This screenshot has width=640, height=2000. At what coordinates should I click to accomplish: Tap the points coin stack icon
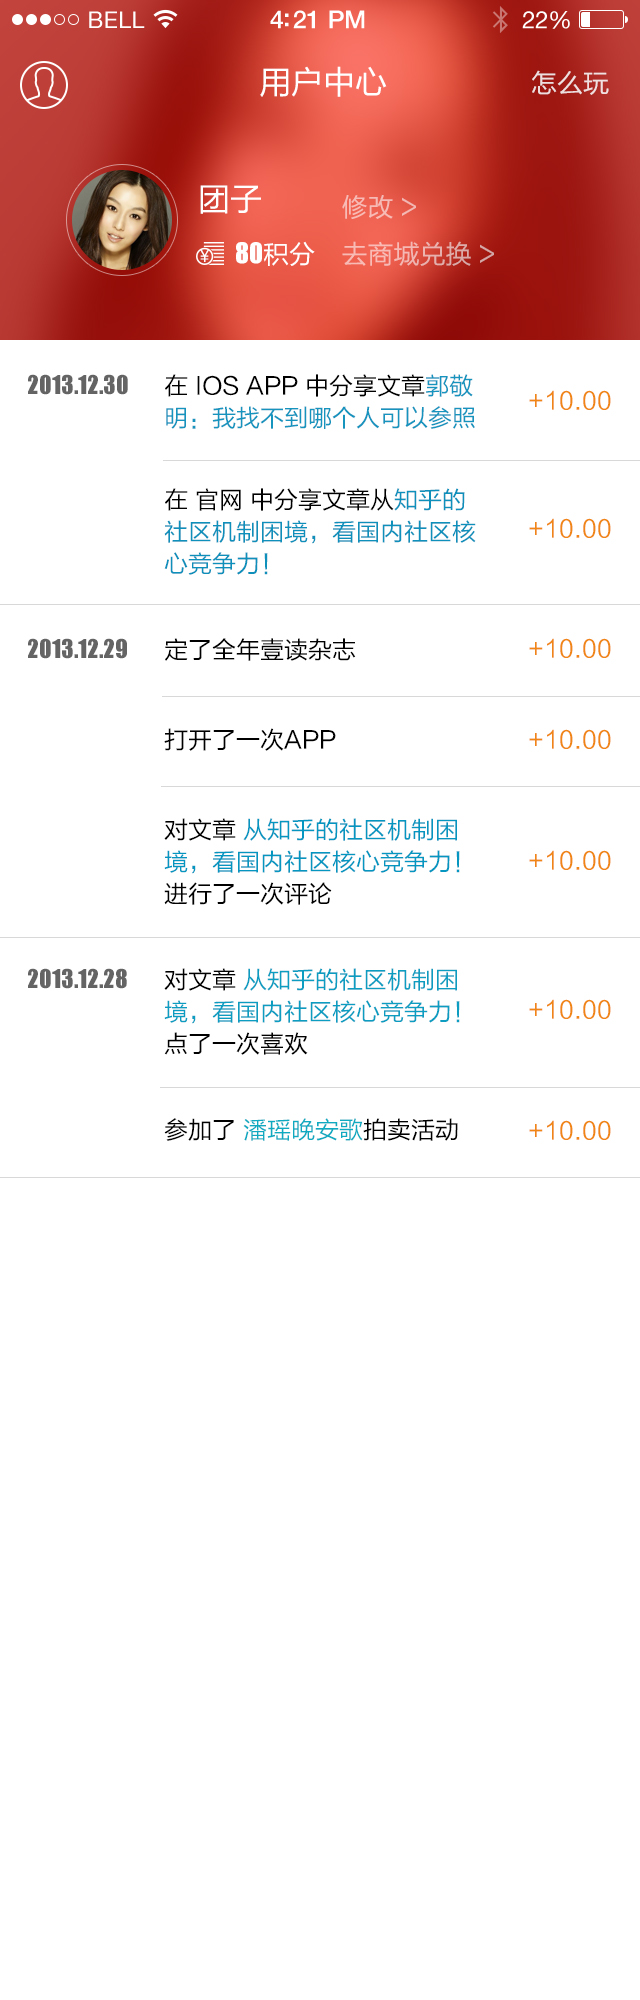point(210,254)
